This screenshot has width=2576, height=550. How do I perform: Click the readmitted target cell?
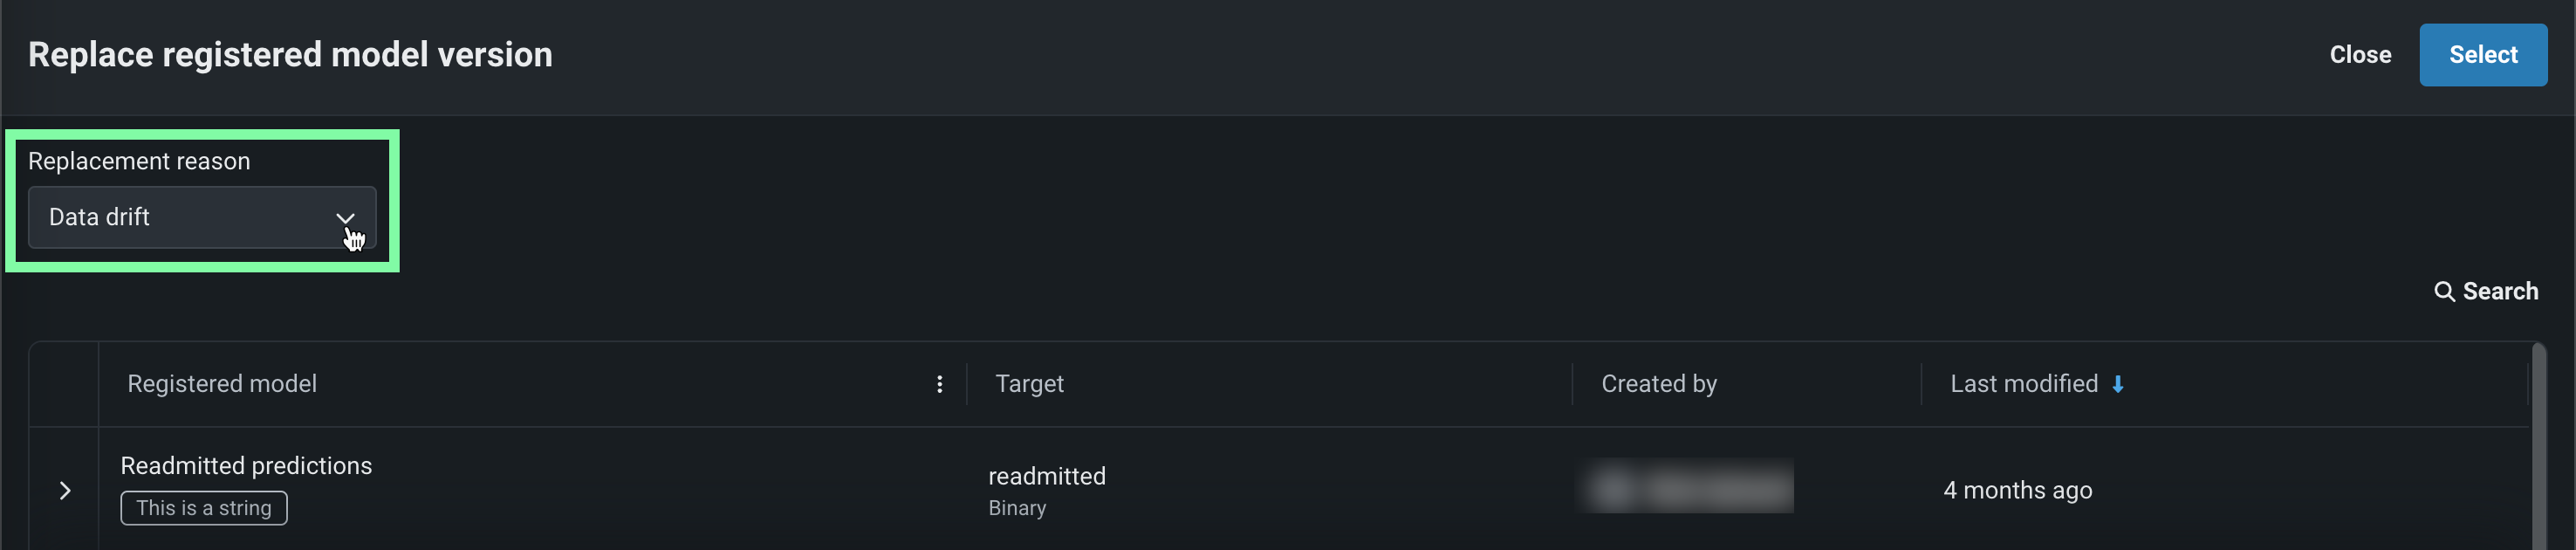click(x=1046, y=476)
